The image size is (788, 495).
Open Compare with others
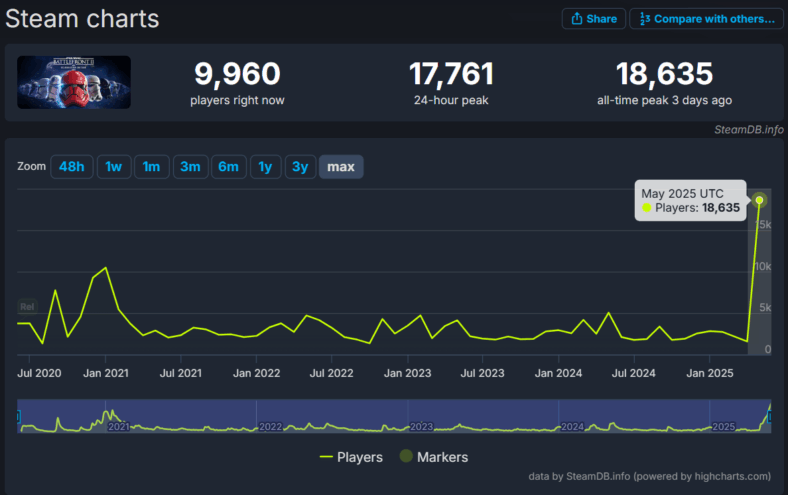706,19
